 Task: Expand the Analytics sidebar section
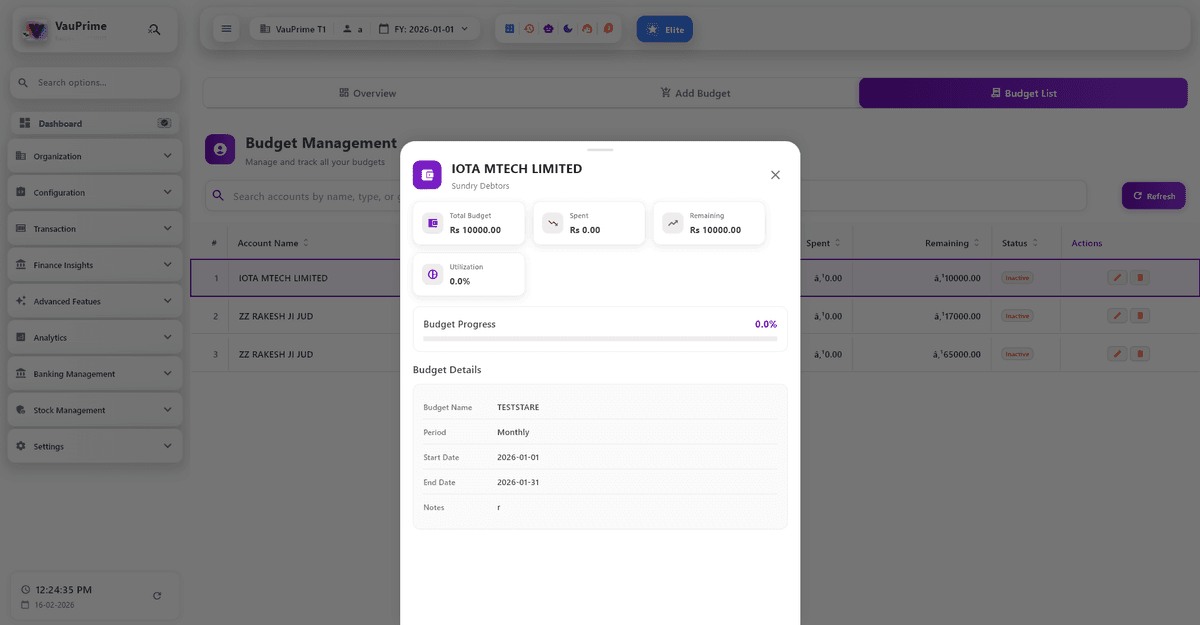pos(95,338)
